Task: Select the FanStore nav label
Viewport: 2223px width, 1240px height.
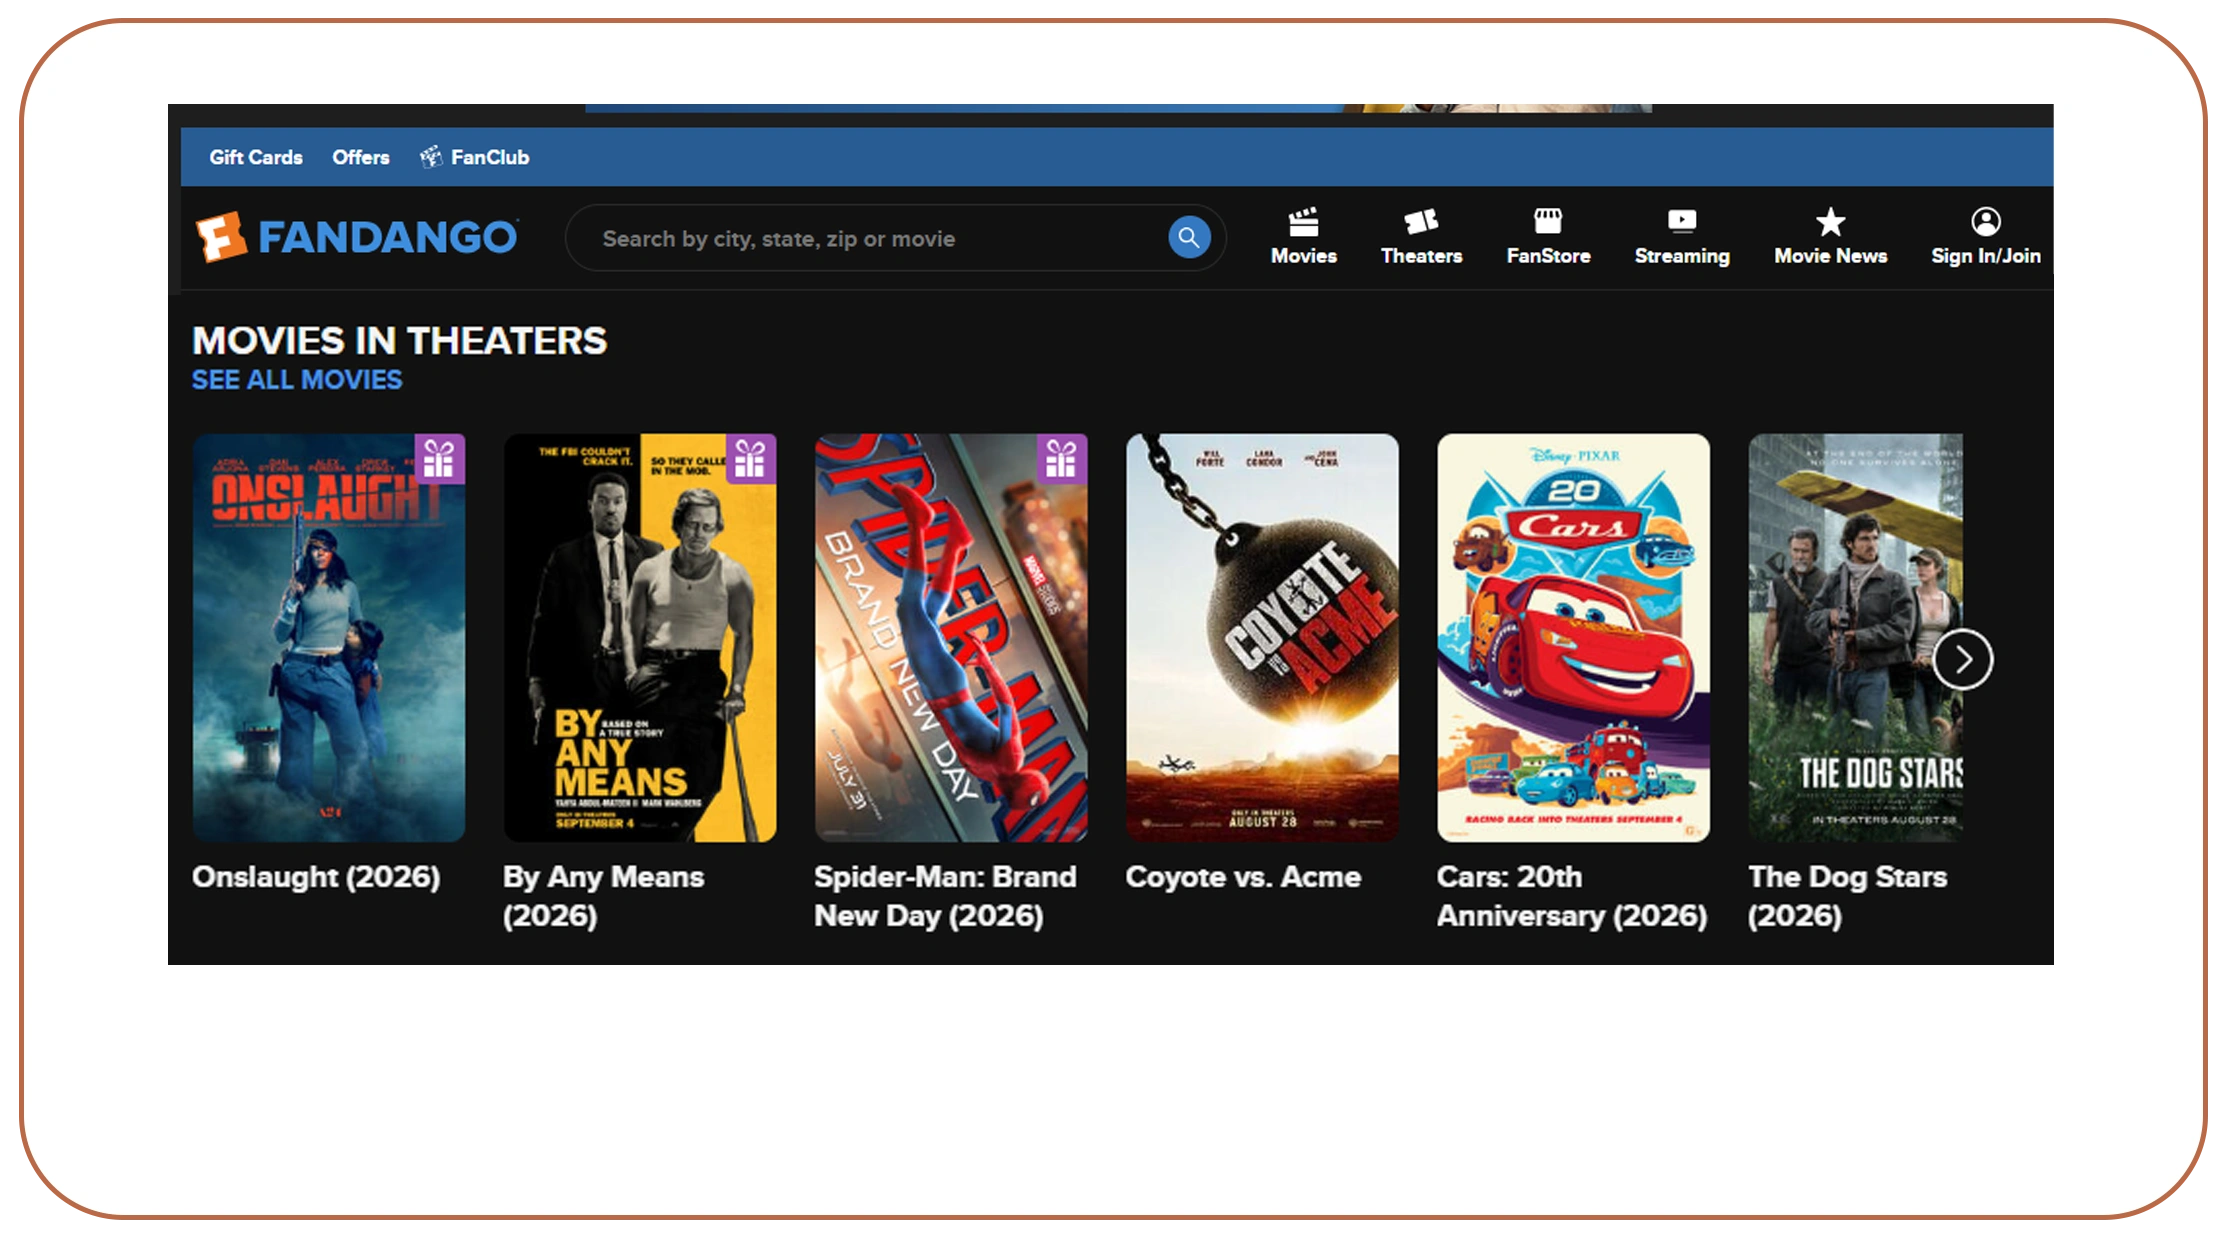Action: (x=1549, y=256)
